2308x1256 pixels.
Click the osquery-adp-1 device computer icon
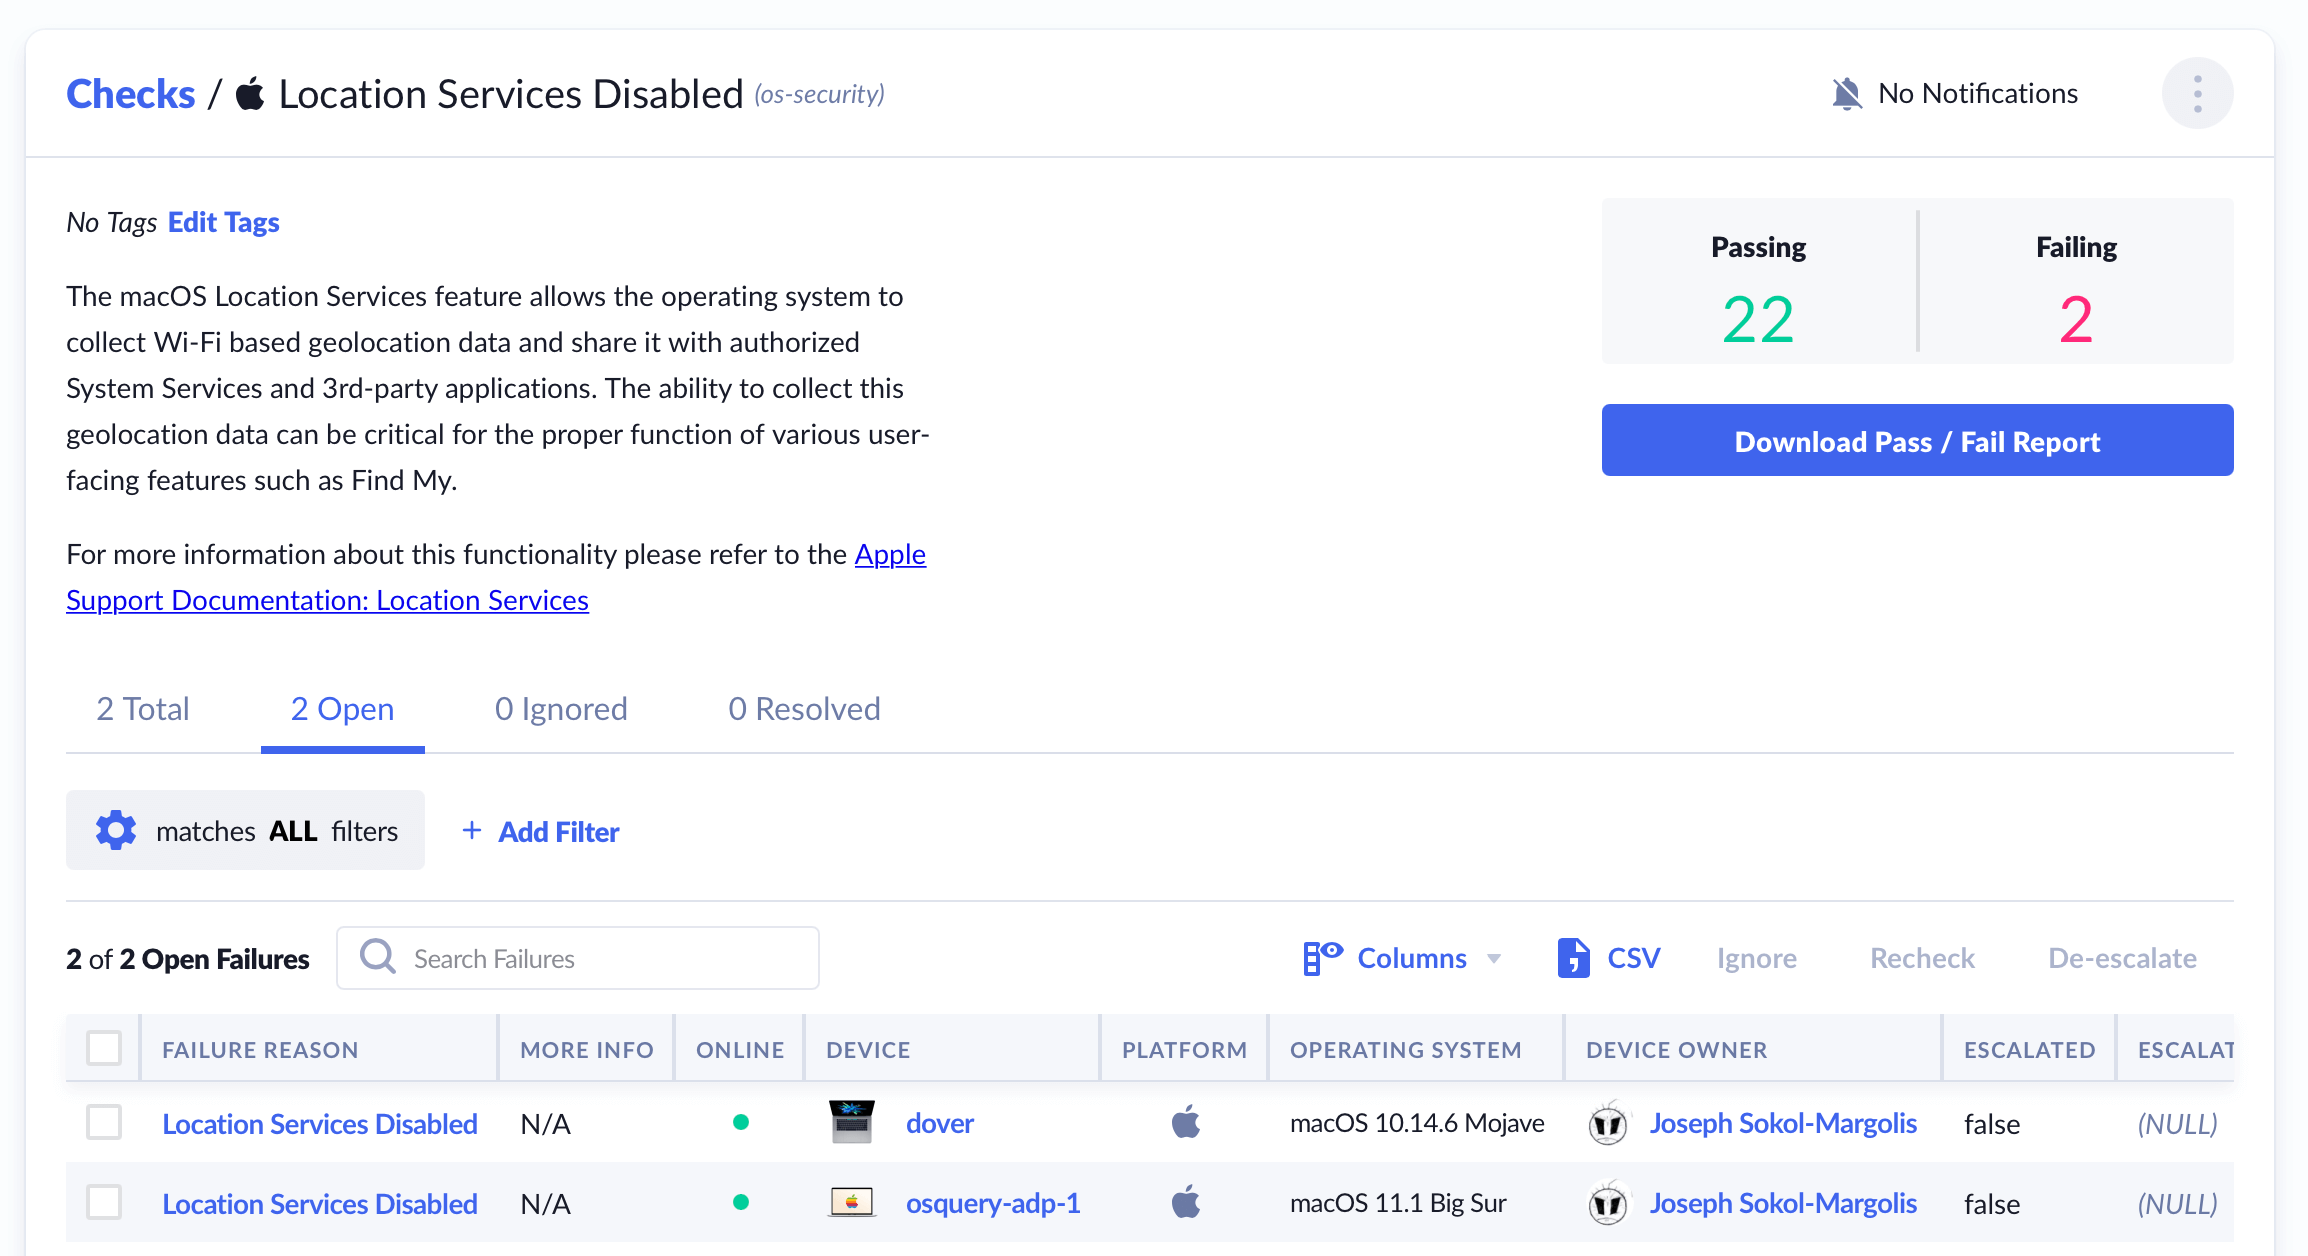click(852, 1202)
